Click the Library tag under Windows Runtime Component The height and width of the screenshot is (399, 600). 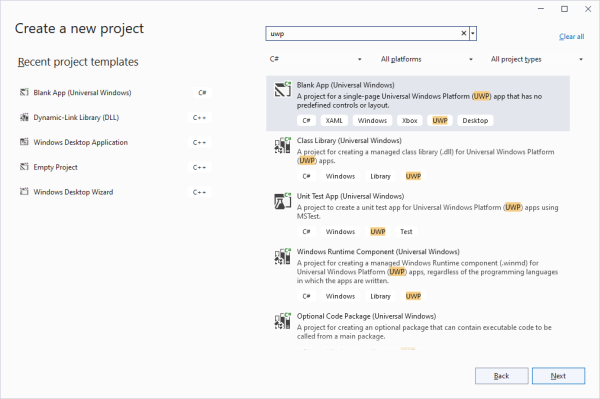tap(380, 296)
